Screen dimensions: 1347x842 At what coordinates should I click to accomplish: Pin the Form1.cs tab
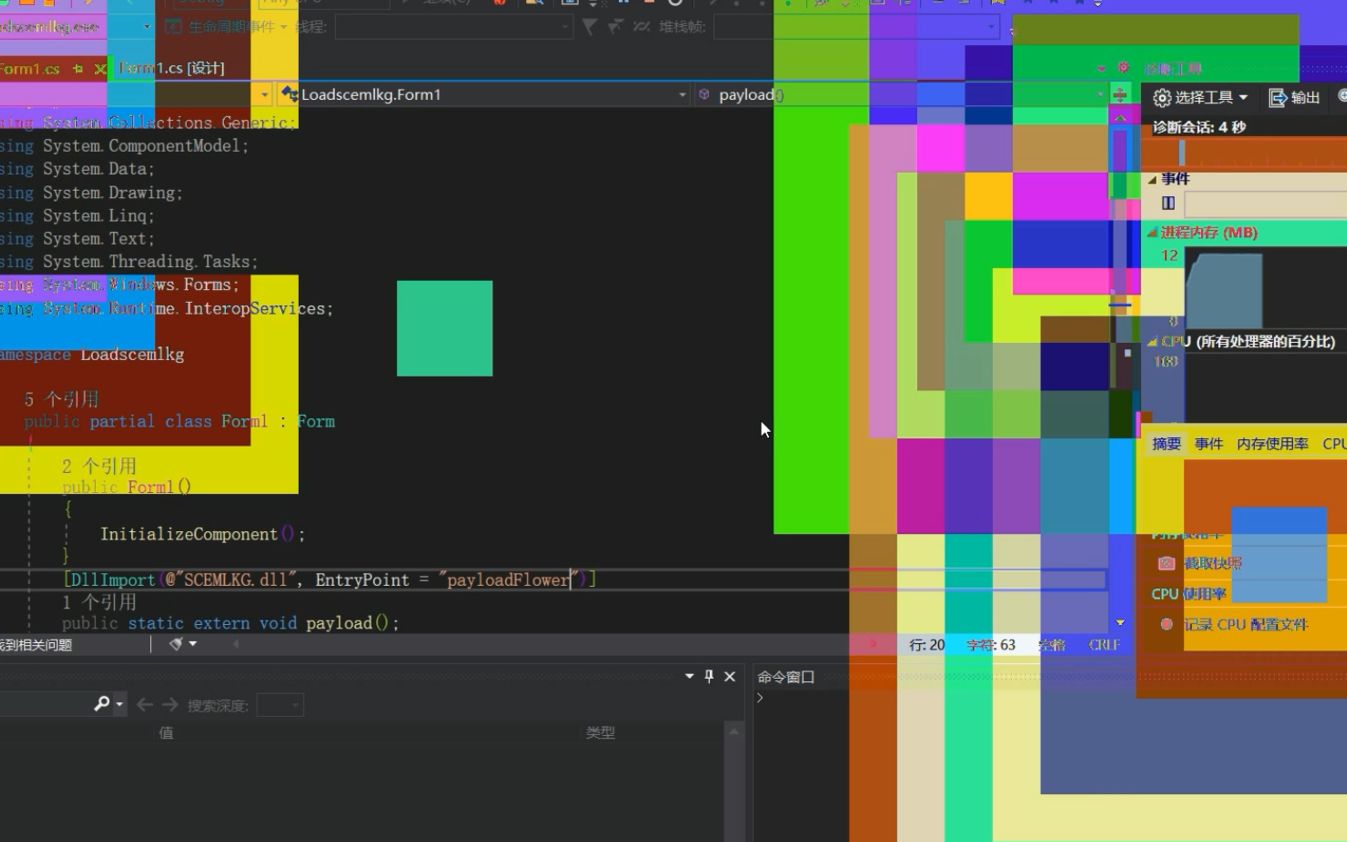point(78,69)
